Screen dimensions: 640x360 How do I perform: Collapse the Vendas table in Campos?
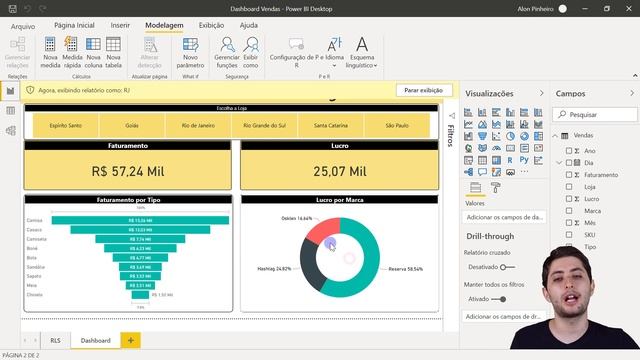coord(555,136)
